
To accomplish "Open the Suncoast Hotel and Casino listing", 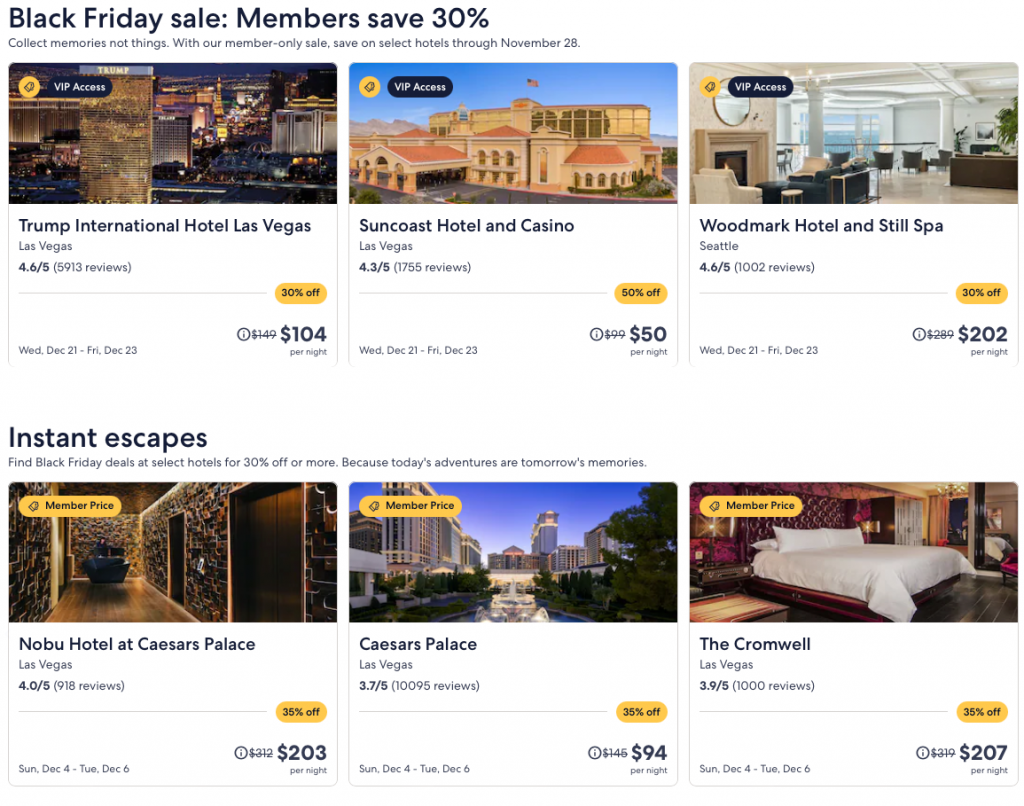I will point(466,226).
